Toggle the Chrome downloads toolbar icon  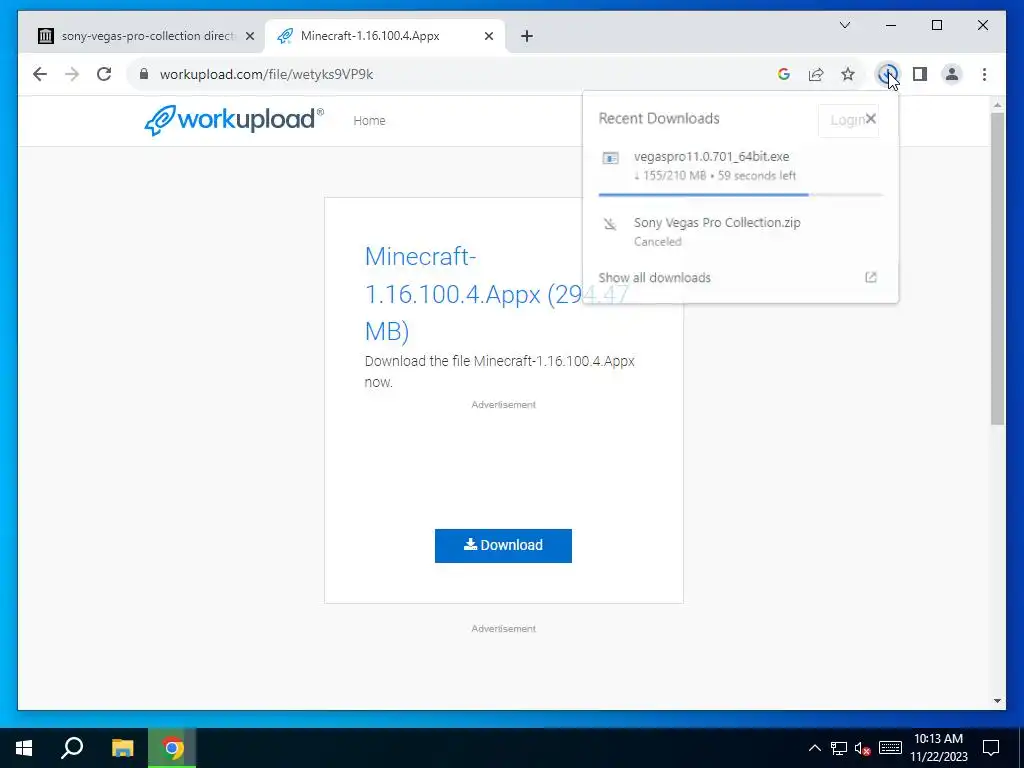tap(888, 74)
